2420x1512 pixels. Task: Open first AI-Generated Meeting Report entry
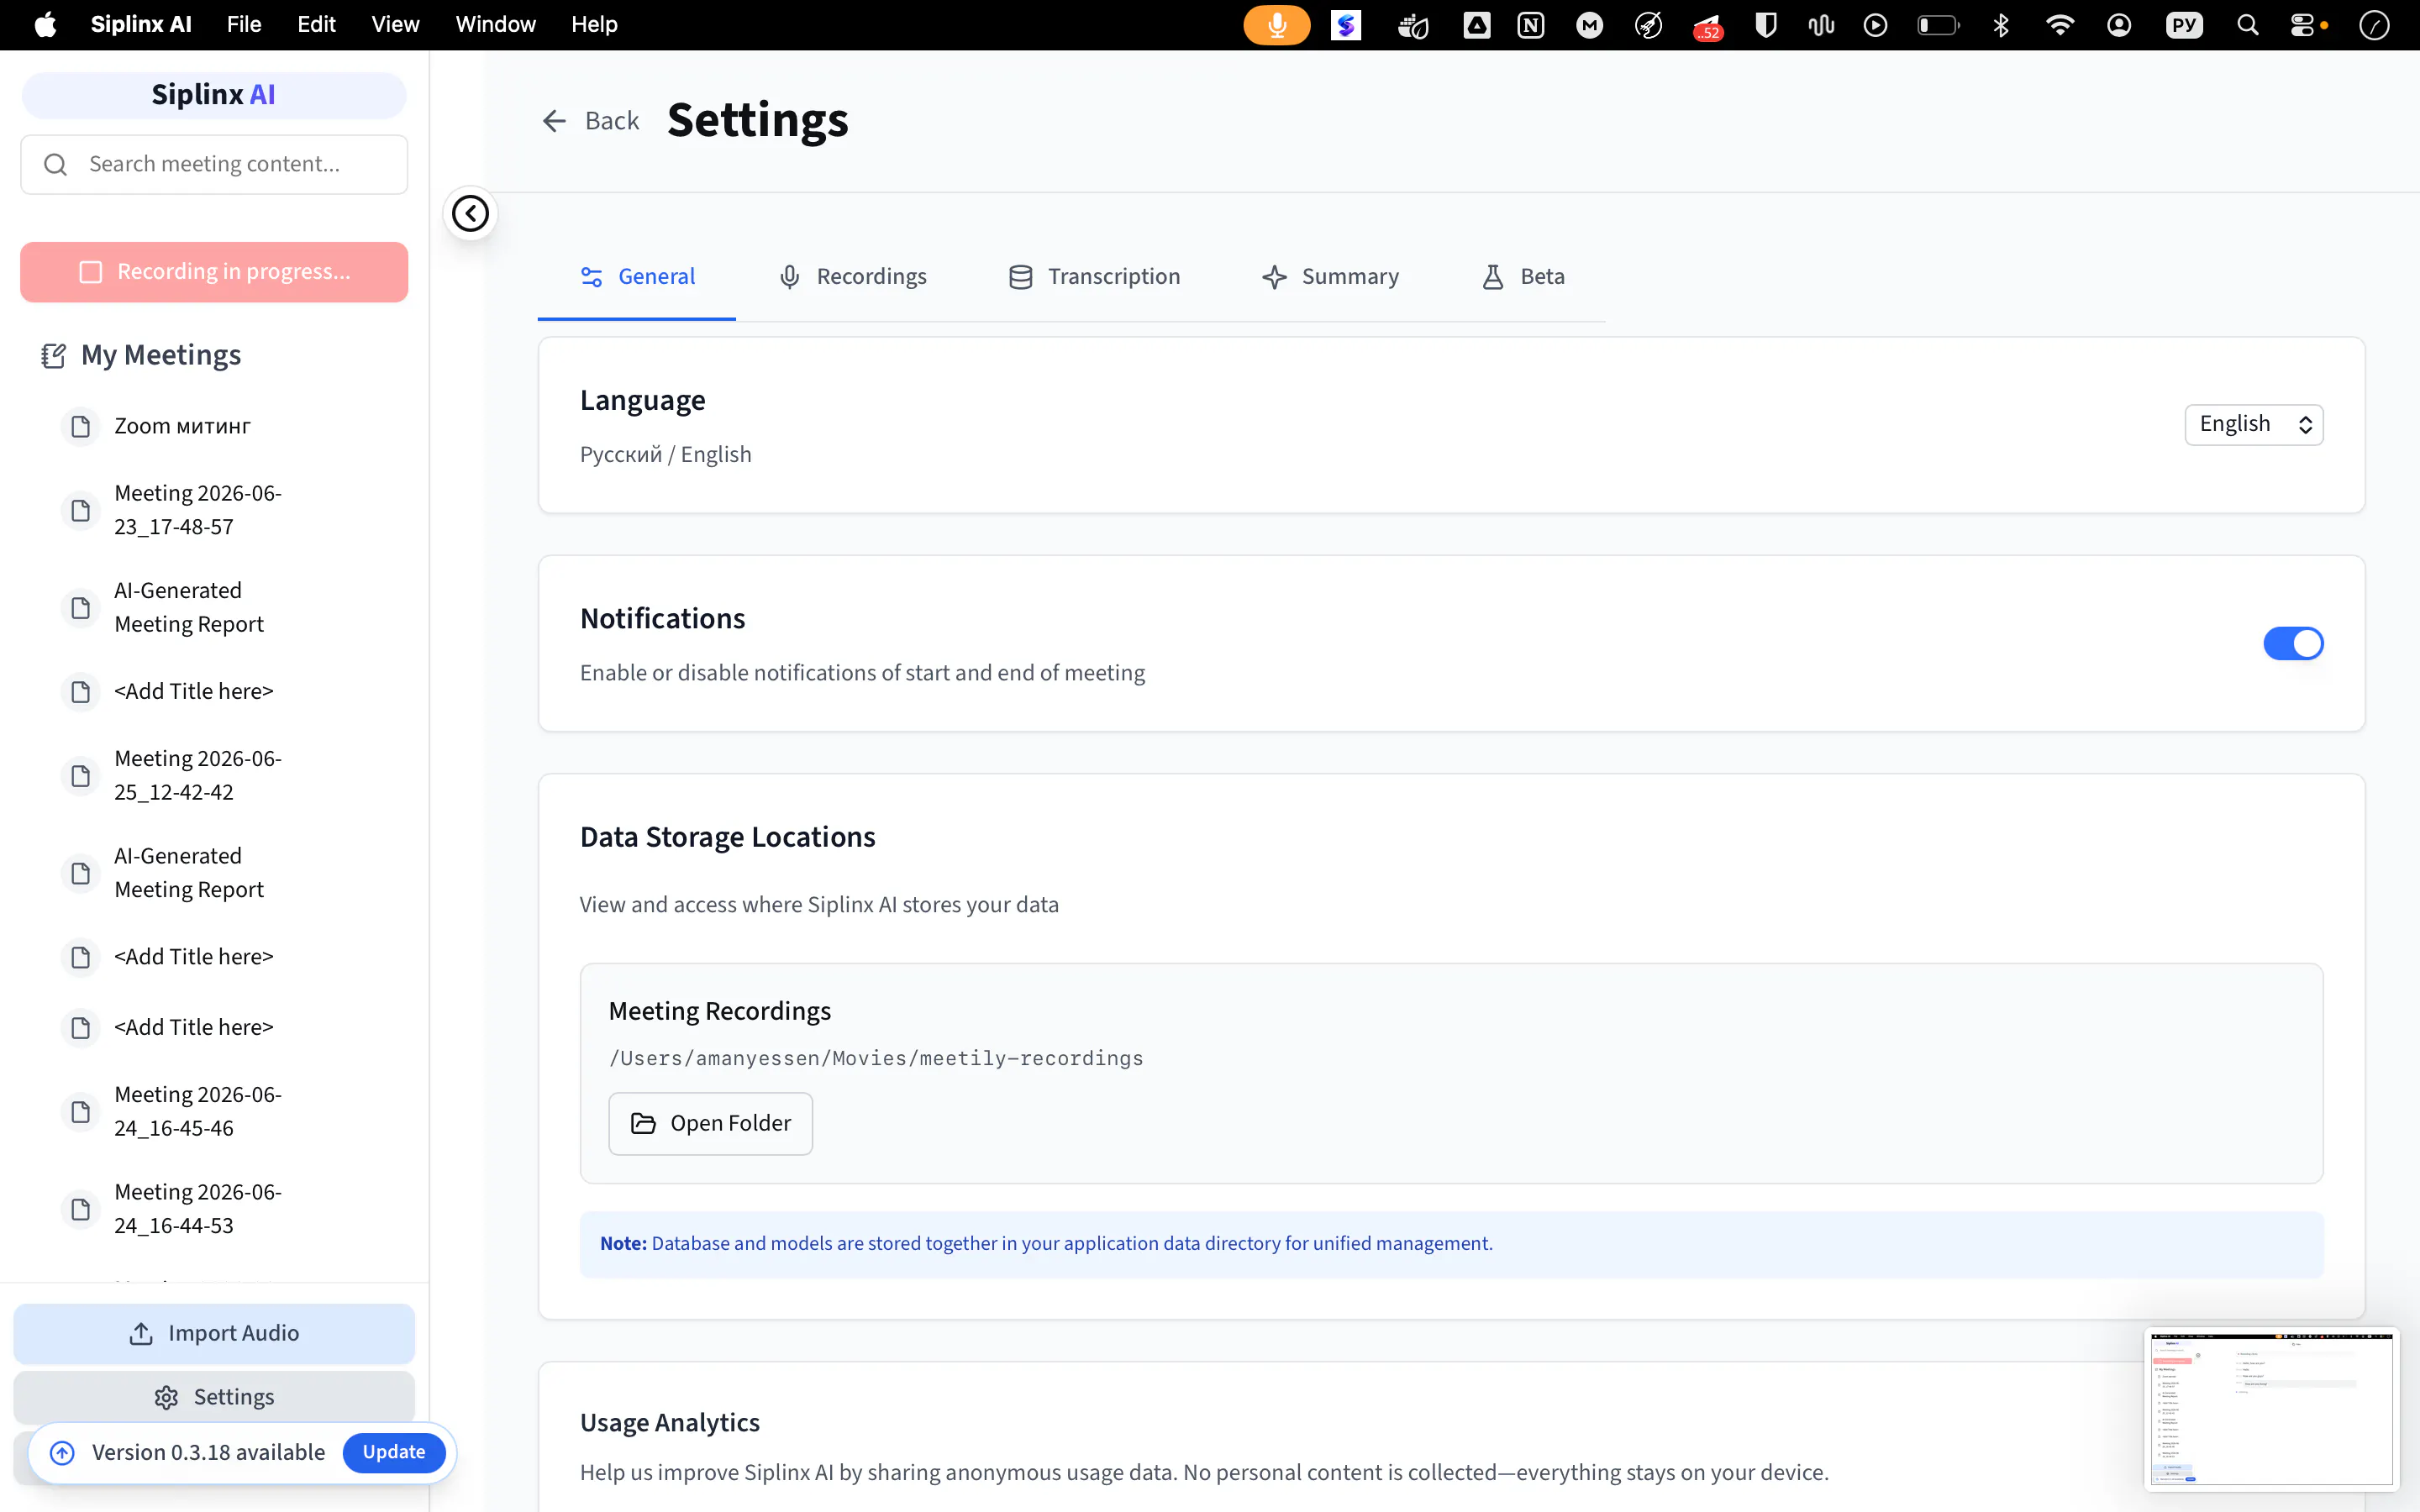pos(189,607)
